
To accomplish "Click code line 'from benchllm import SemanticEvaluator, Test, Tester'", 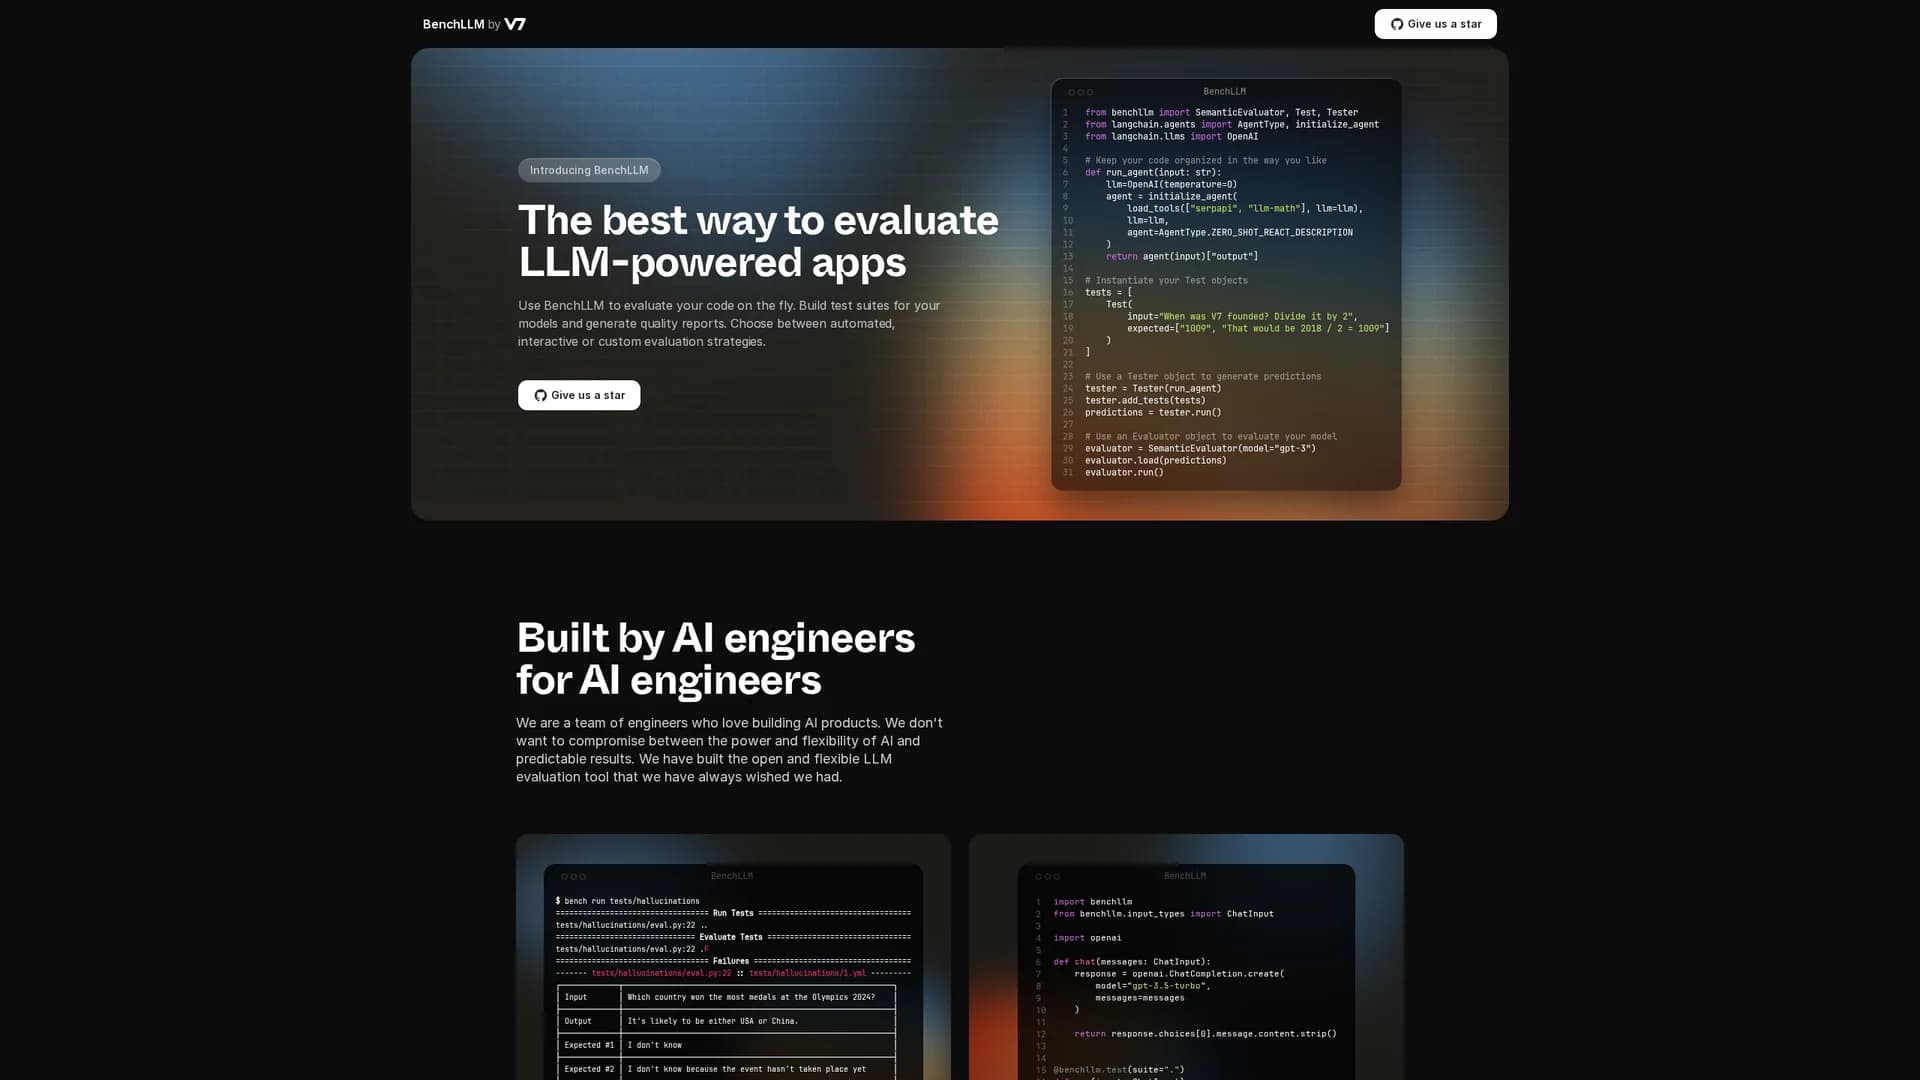I will click(x=1221, y=112).
